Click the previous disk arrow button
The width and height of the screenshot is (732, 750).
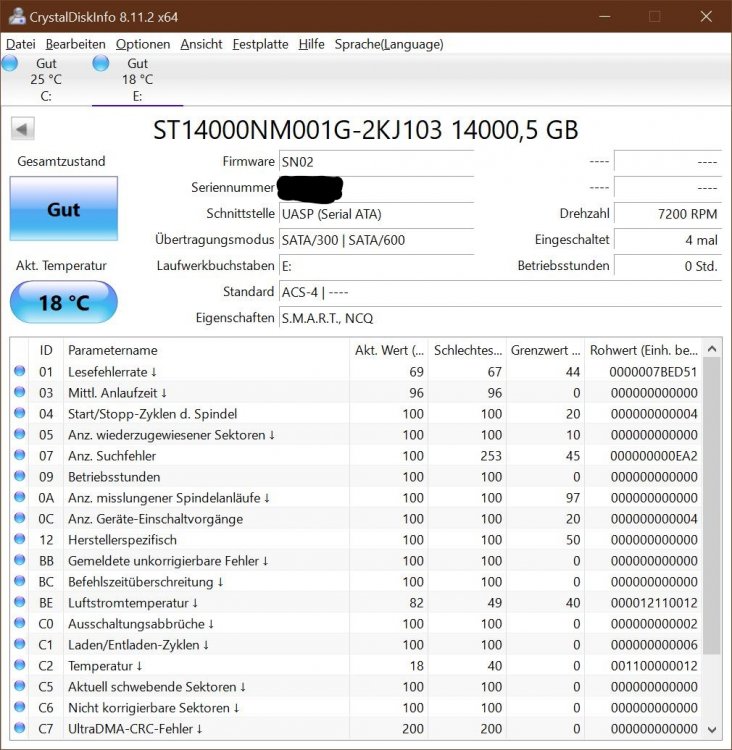(22, 129)
